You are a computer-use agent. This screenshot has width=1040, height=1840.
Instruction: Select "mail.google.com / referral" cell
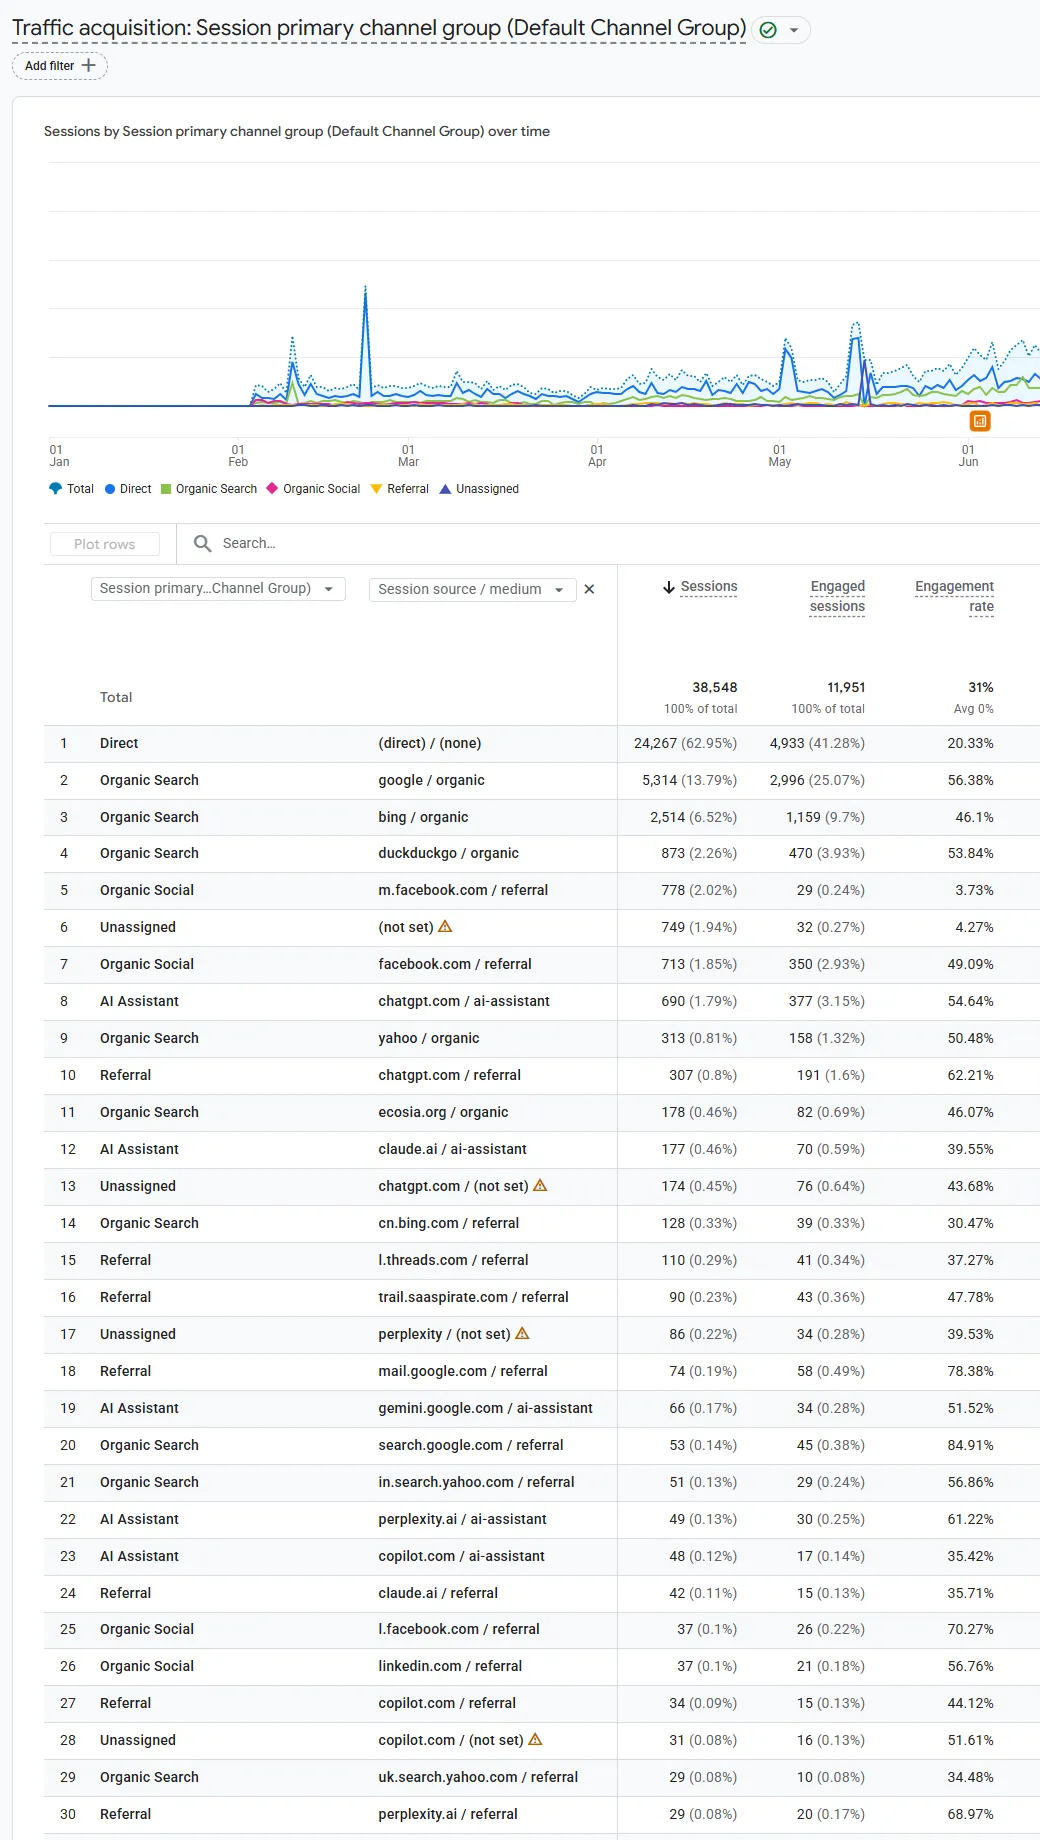coord(463,1371)
